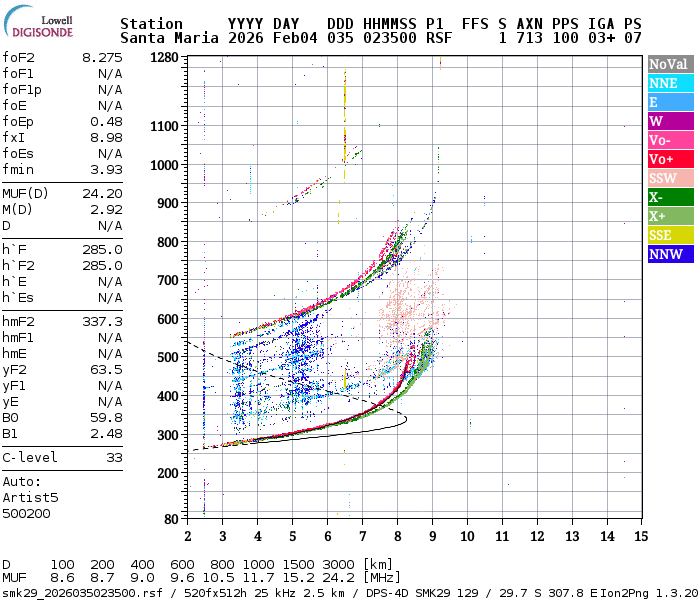The image size is (700, 600).
Task: Click the foF2 value 8.275
Action: 102,58
